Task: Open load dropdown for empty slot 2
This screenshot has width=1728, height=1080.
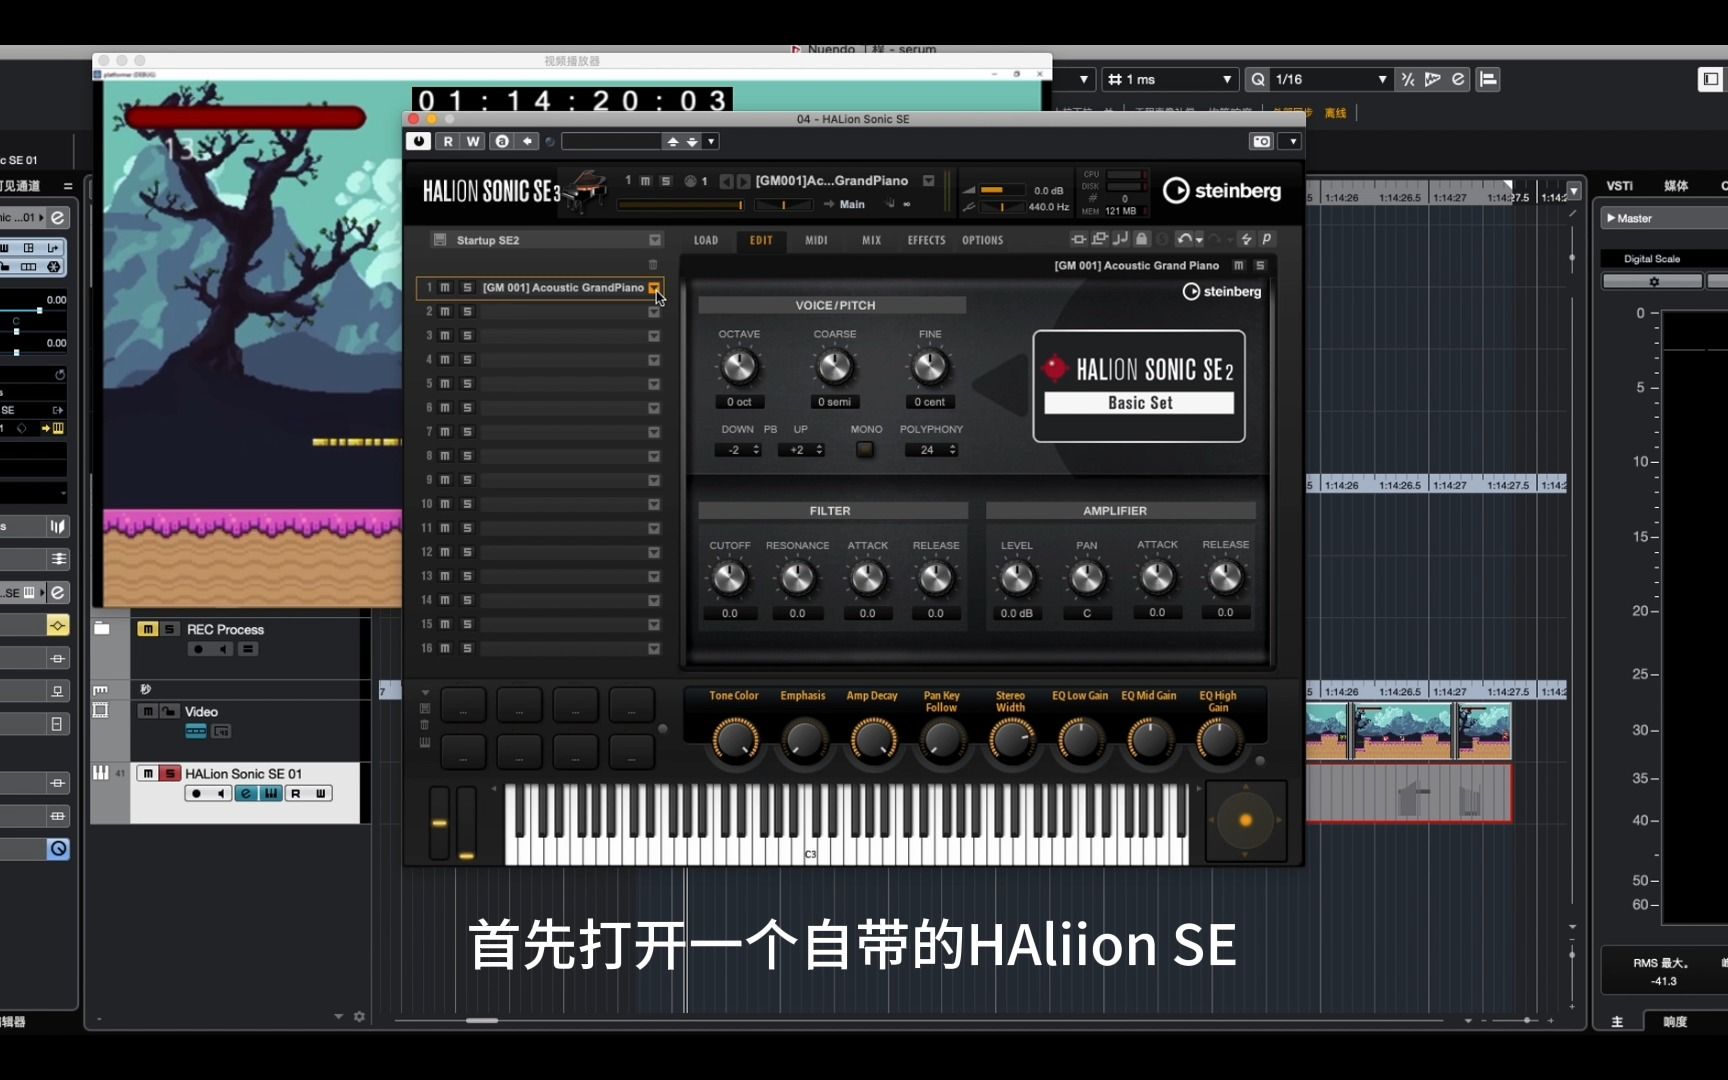Action: click(x=653, y=312)
